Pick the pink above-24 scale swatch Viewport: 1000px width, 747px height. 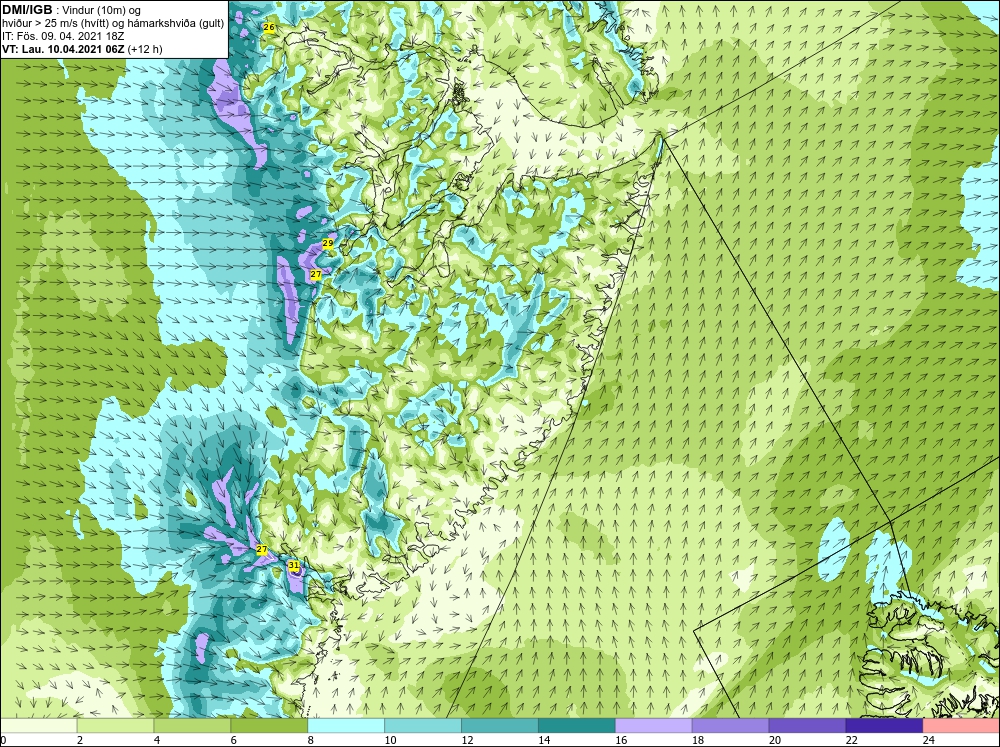[961, 725]
